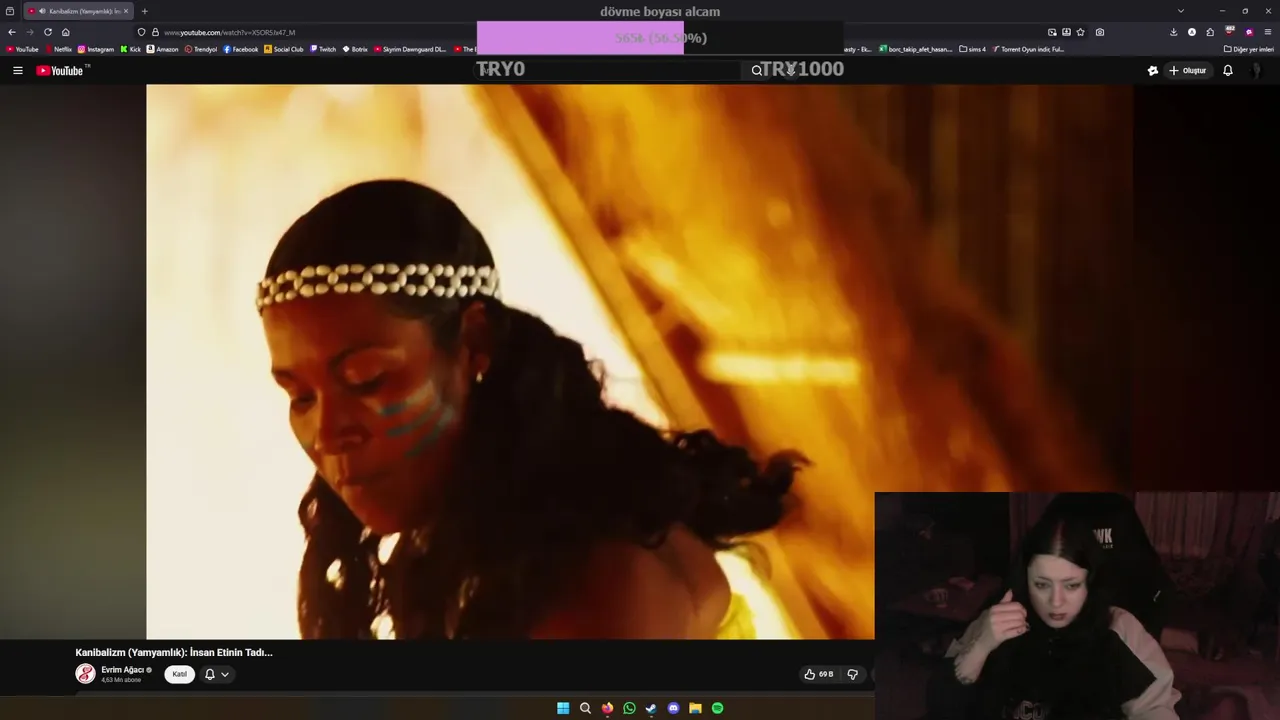Open the Kick bookmark
Viewport: 1280px width, 720px height.
click(x=131, y=49)
